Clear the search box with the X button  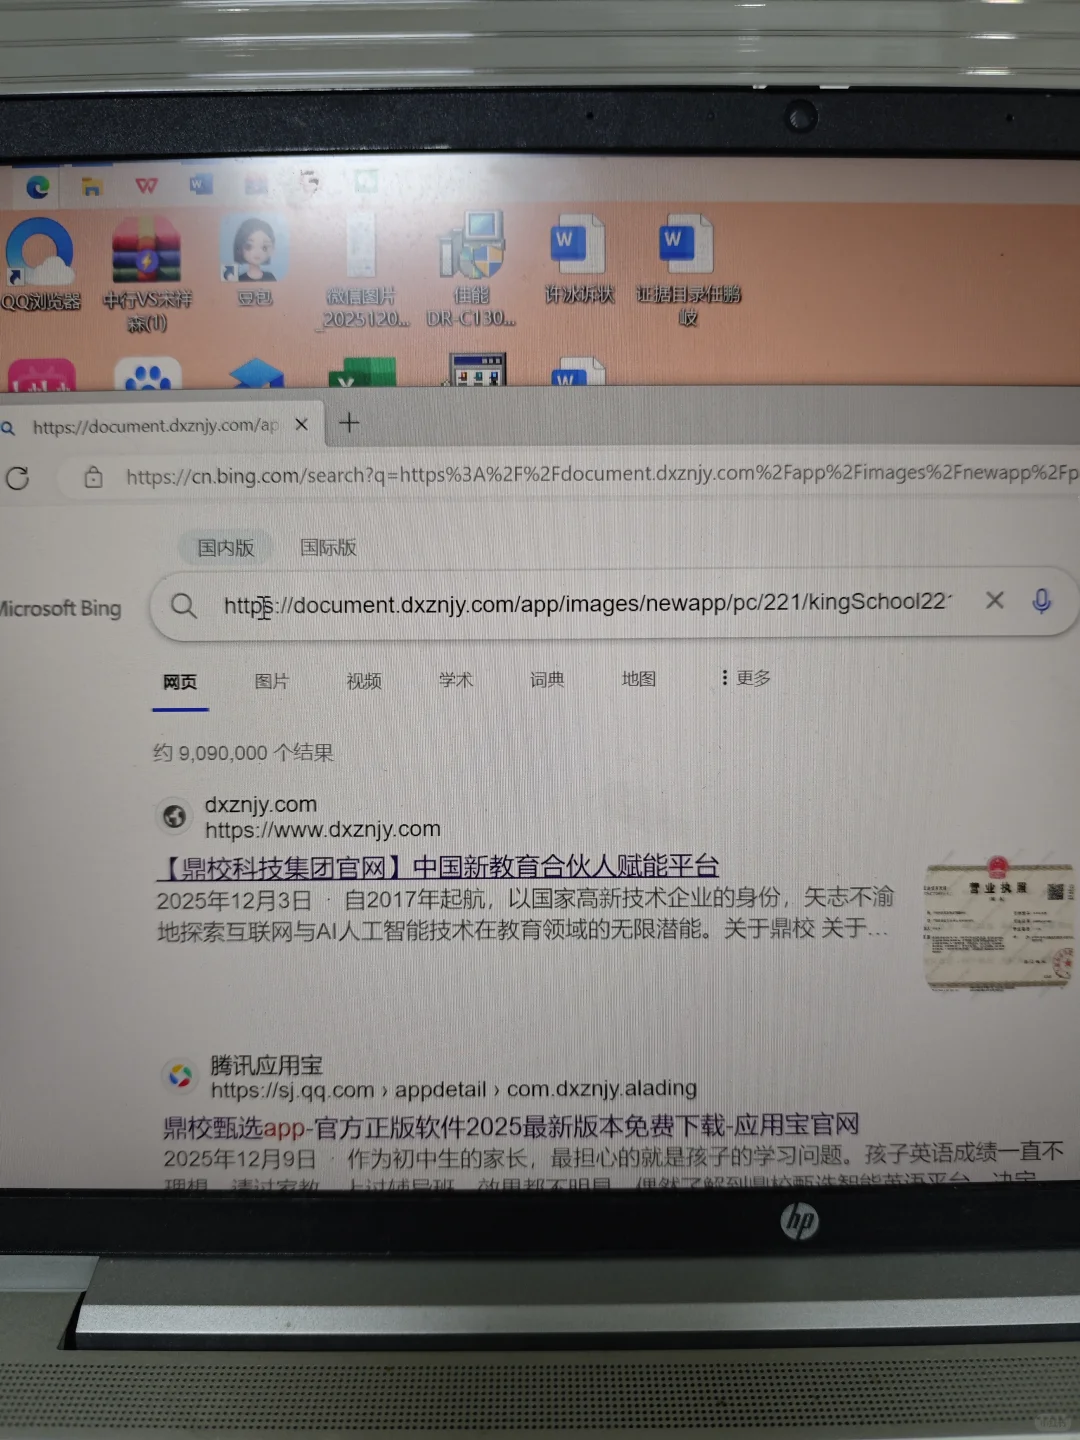tap(994, 600)
